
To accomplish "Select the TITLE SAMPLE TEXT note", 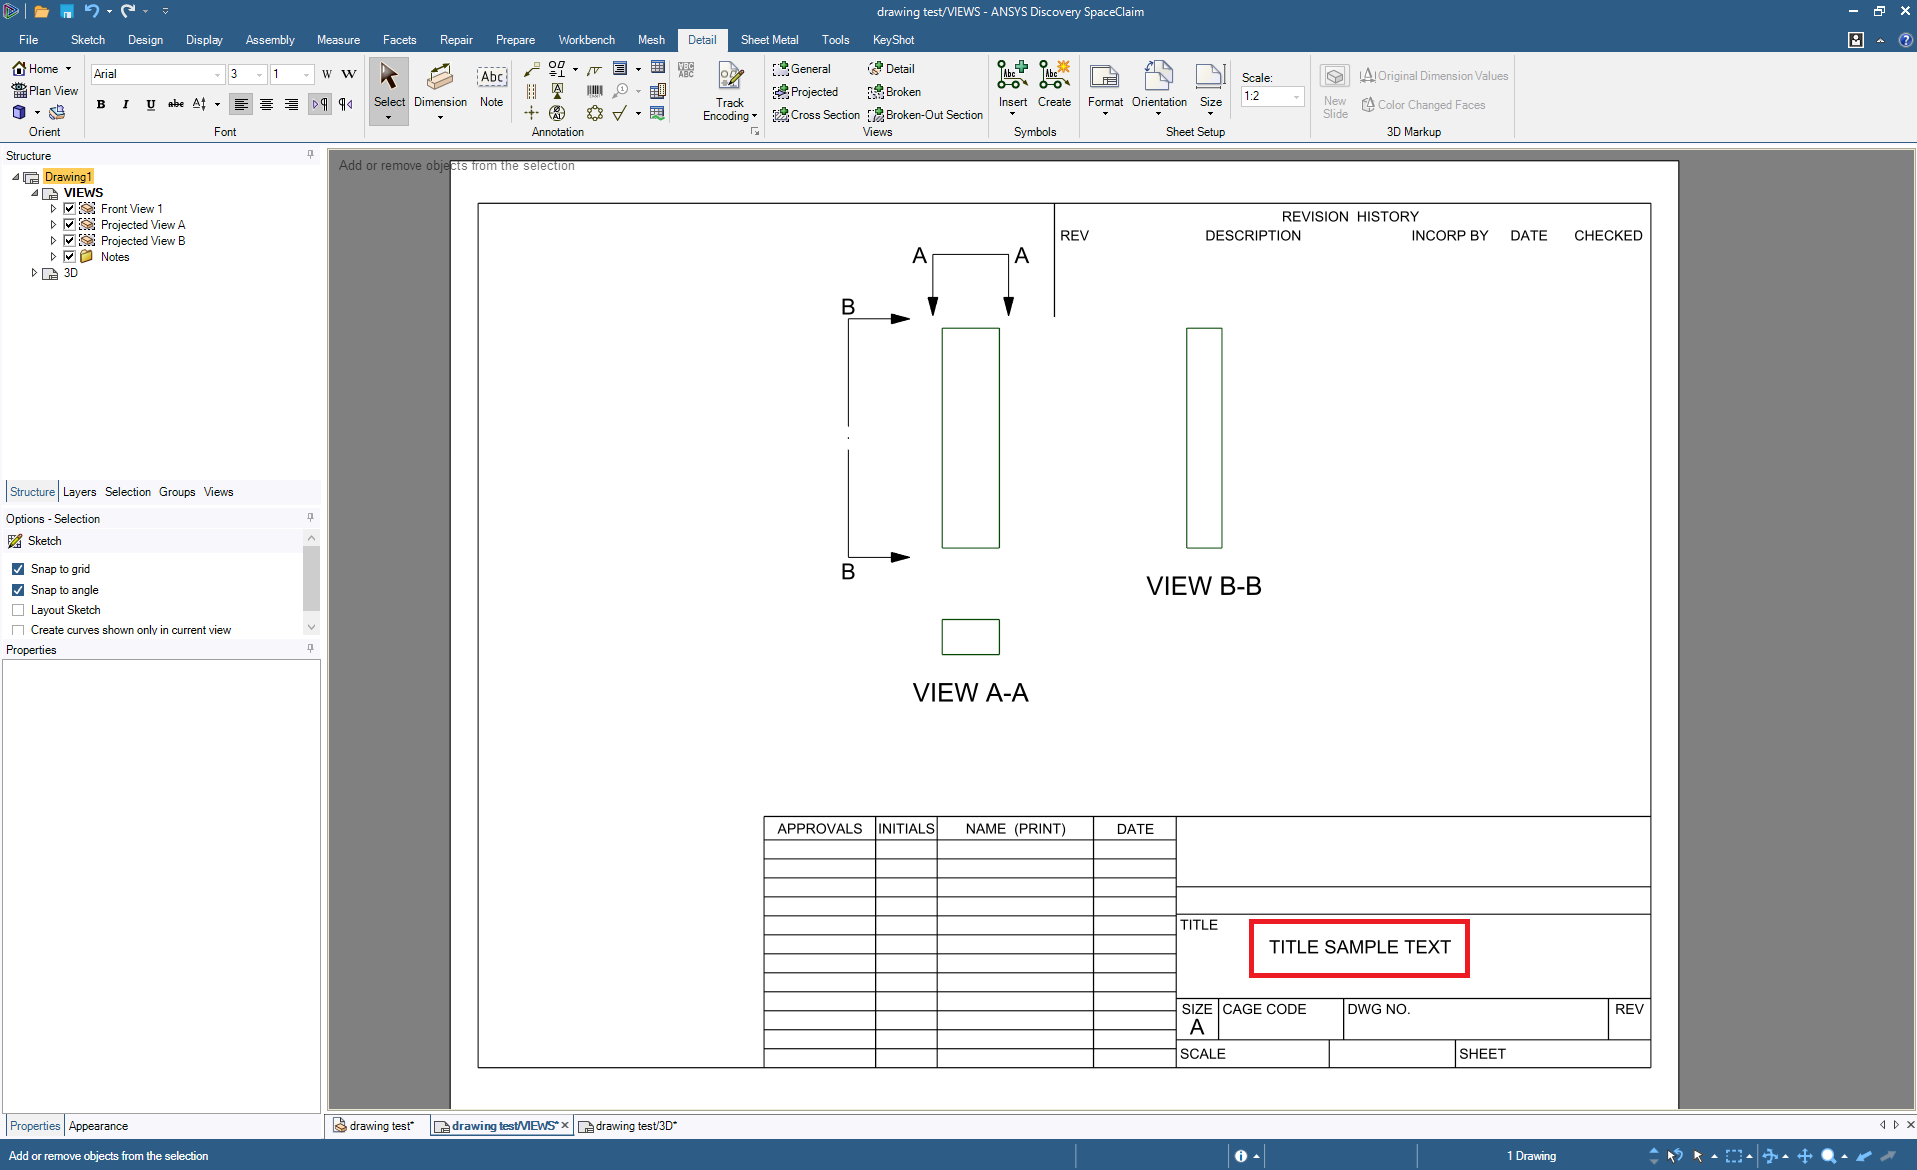I will tap(1359, 947).
